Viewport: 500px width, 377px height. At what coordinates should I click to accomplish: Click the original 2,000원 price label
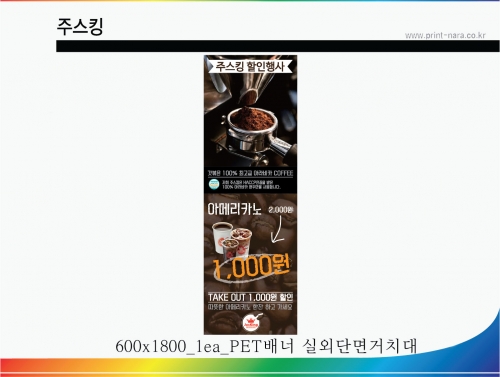pyautogui.click(x=280, y=209)
